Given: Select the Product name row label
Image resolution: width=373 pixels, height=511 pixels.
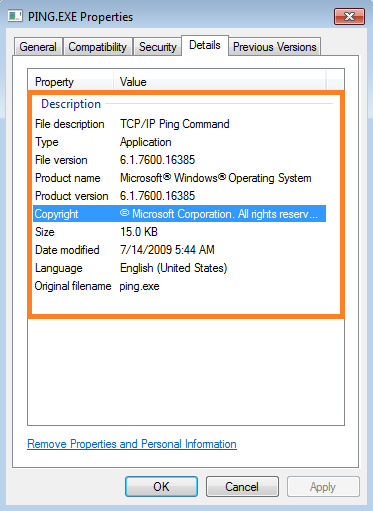Looking at the screenshot, I should click(68, 178).
